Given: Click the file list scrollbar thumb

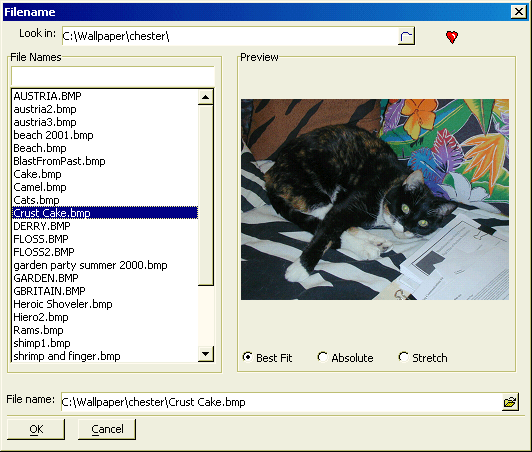Looking at the screenshot, I should point(205,195).
